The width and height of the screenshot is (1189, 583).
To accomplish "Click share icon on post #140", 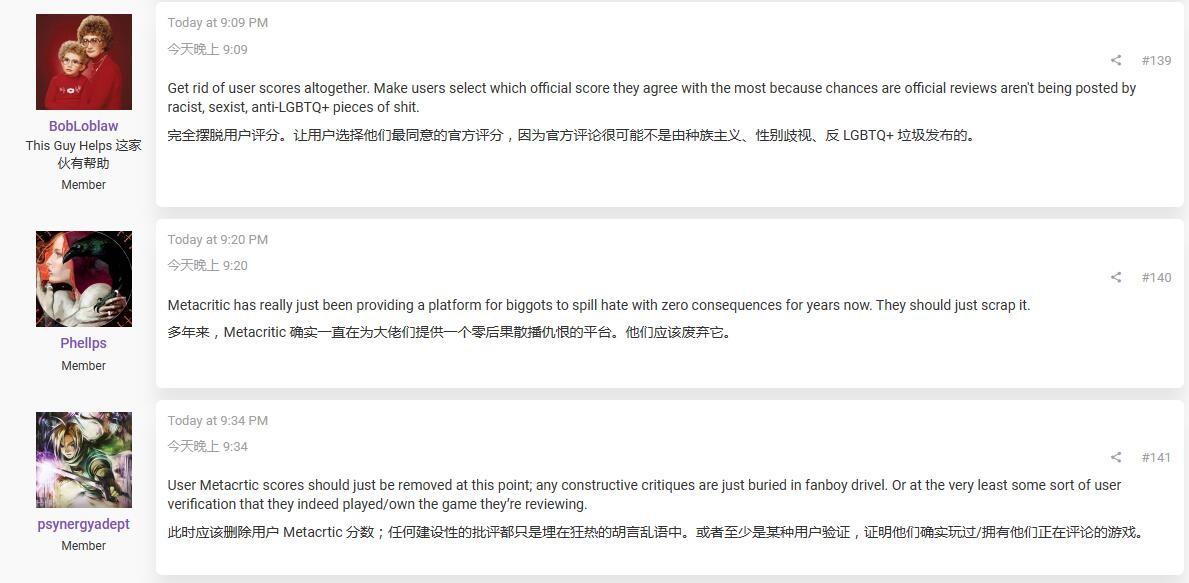I will coord(1115,277).
